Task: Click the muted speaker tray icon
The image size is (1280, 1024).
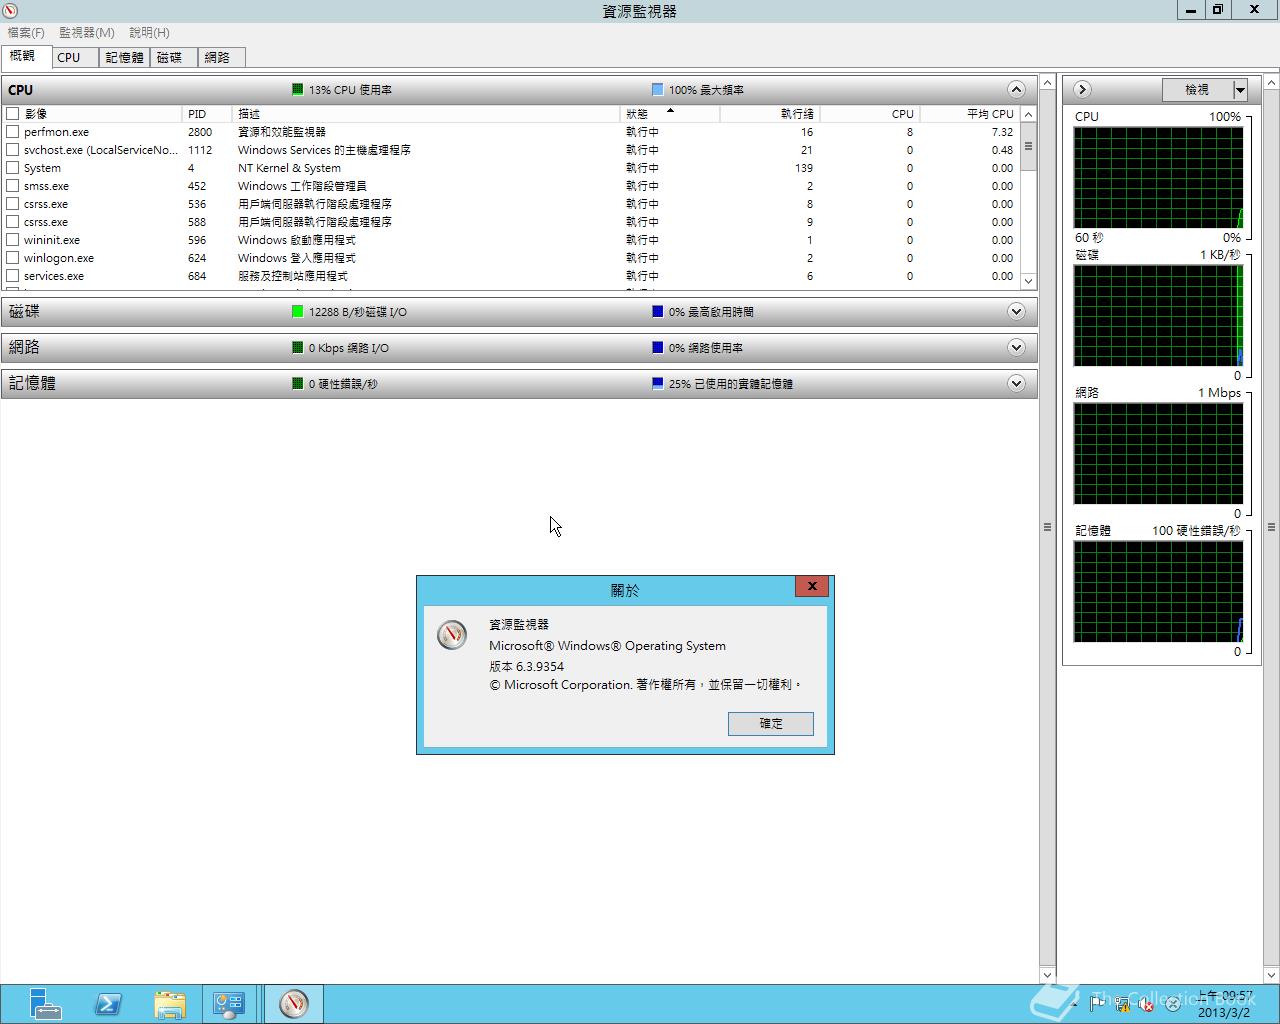Action: (1147, 1004)
